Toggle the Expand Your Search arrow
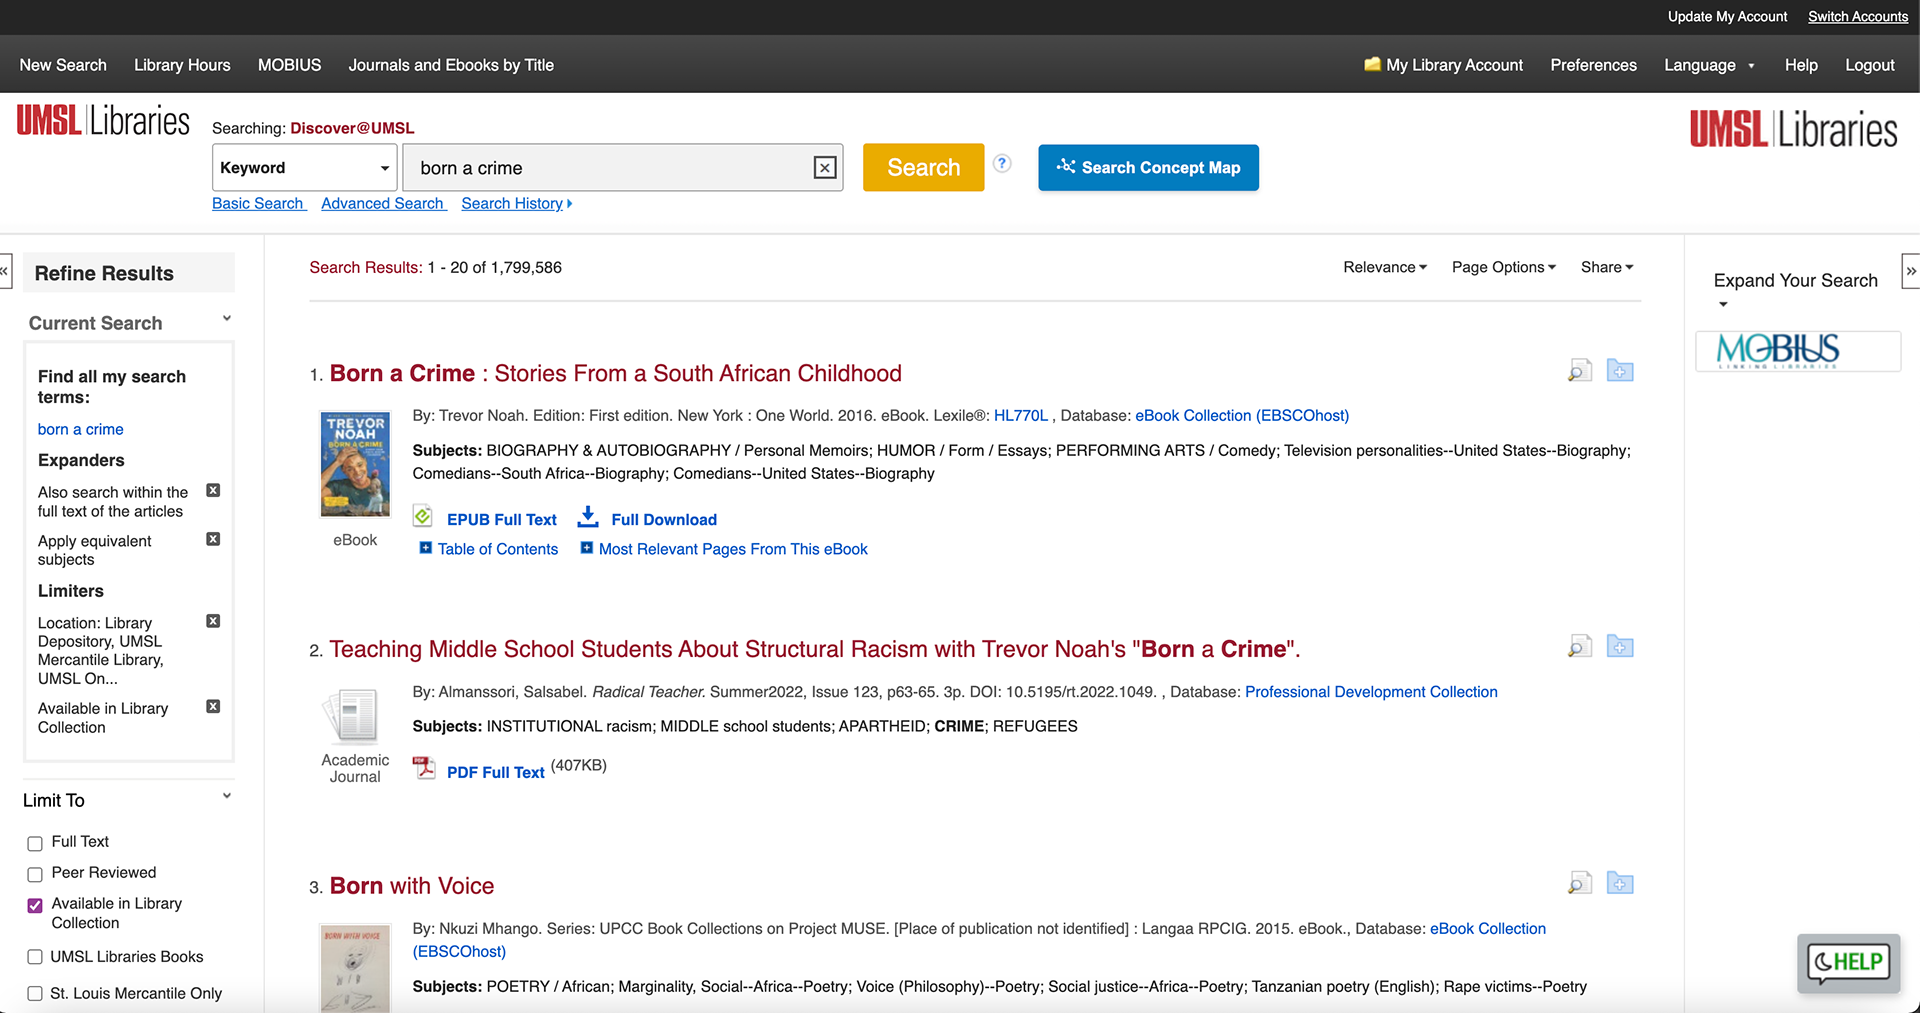Screen dimensions: 1920x1013 click(1723, 304)
